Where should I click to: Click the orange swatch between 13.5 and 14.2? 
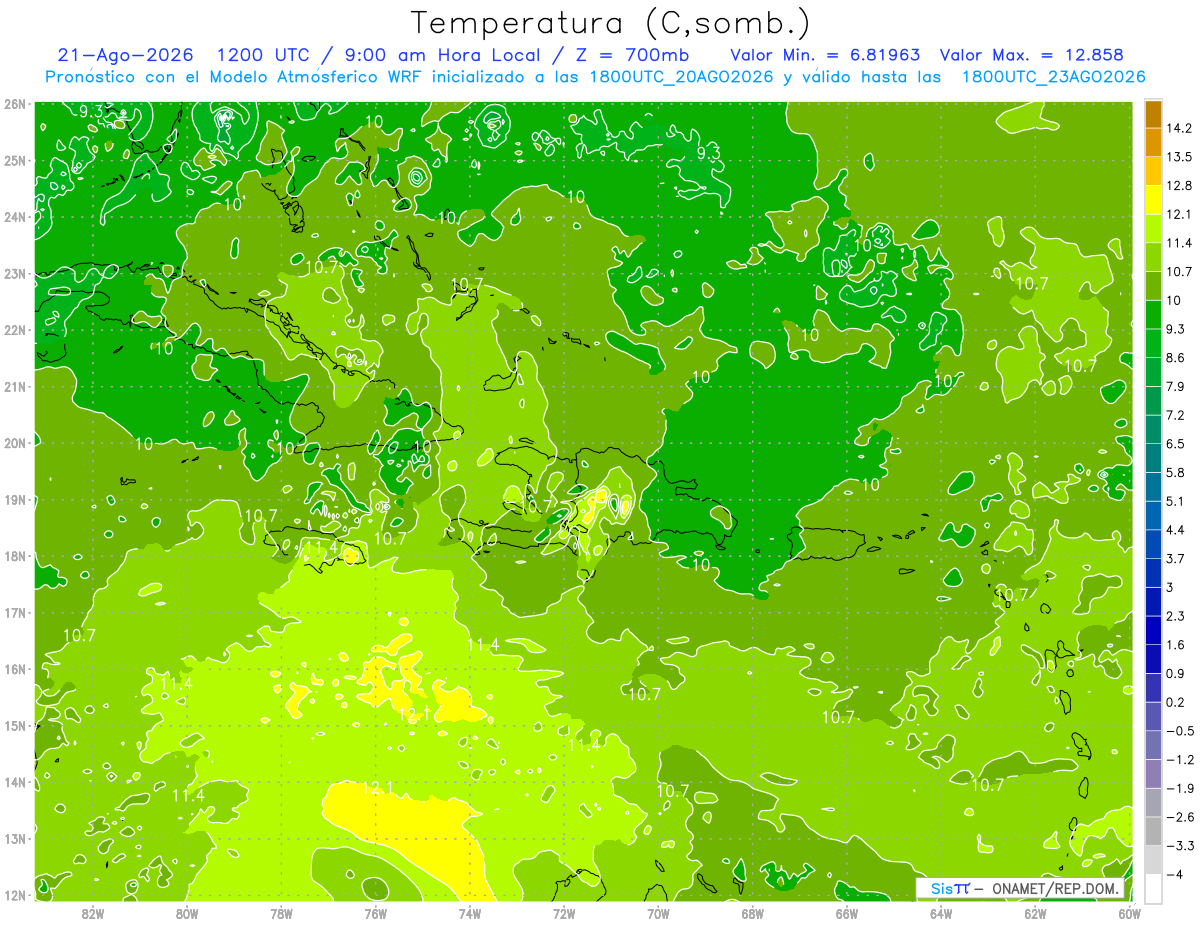1153,142
